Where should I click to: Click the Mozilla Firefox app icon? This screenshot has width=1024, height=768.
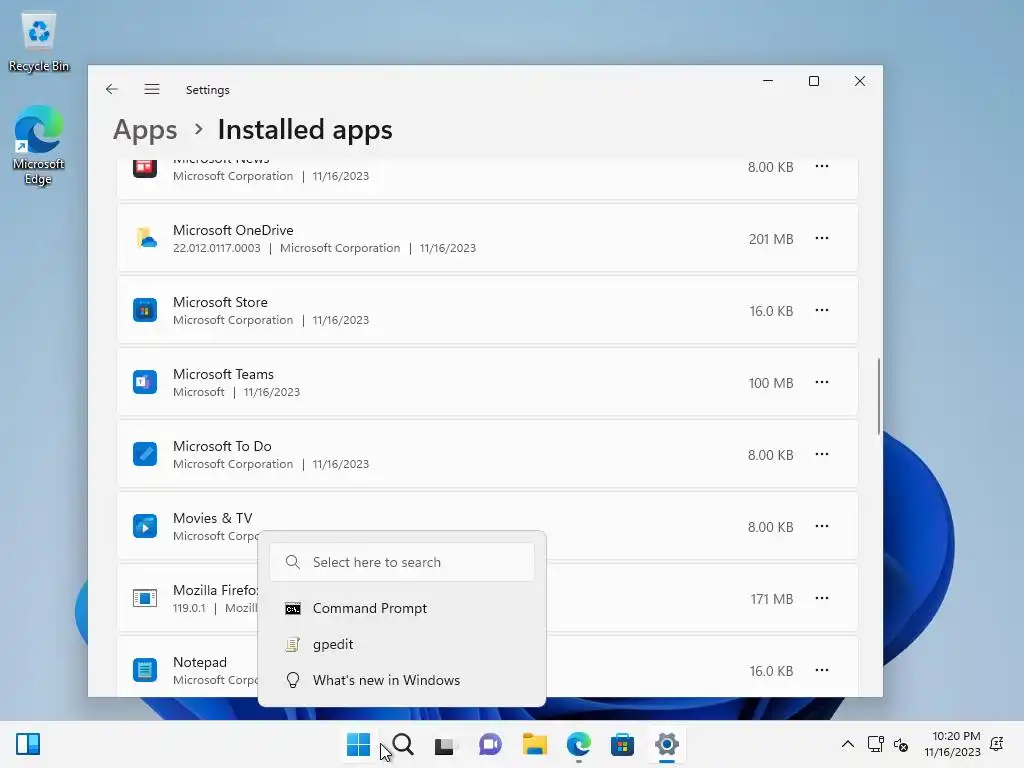coord(145,598)
